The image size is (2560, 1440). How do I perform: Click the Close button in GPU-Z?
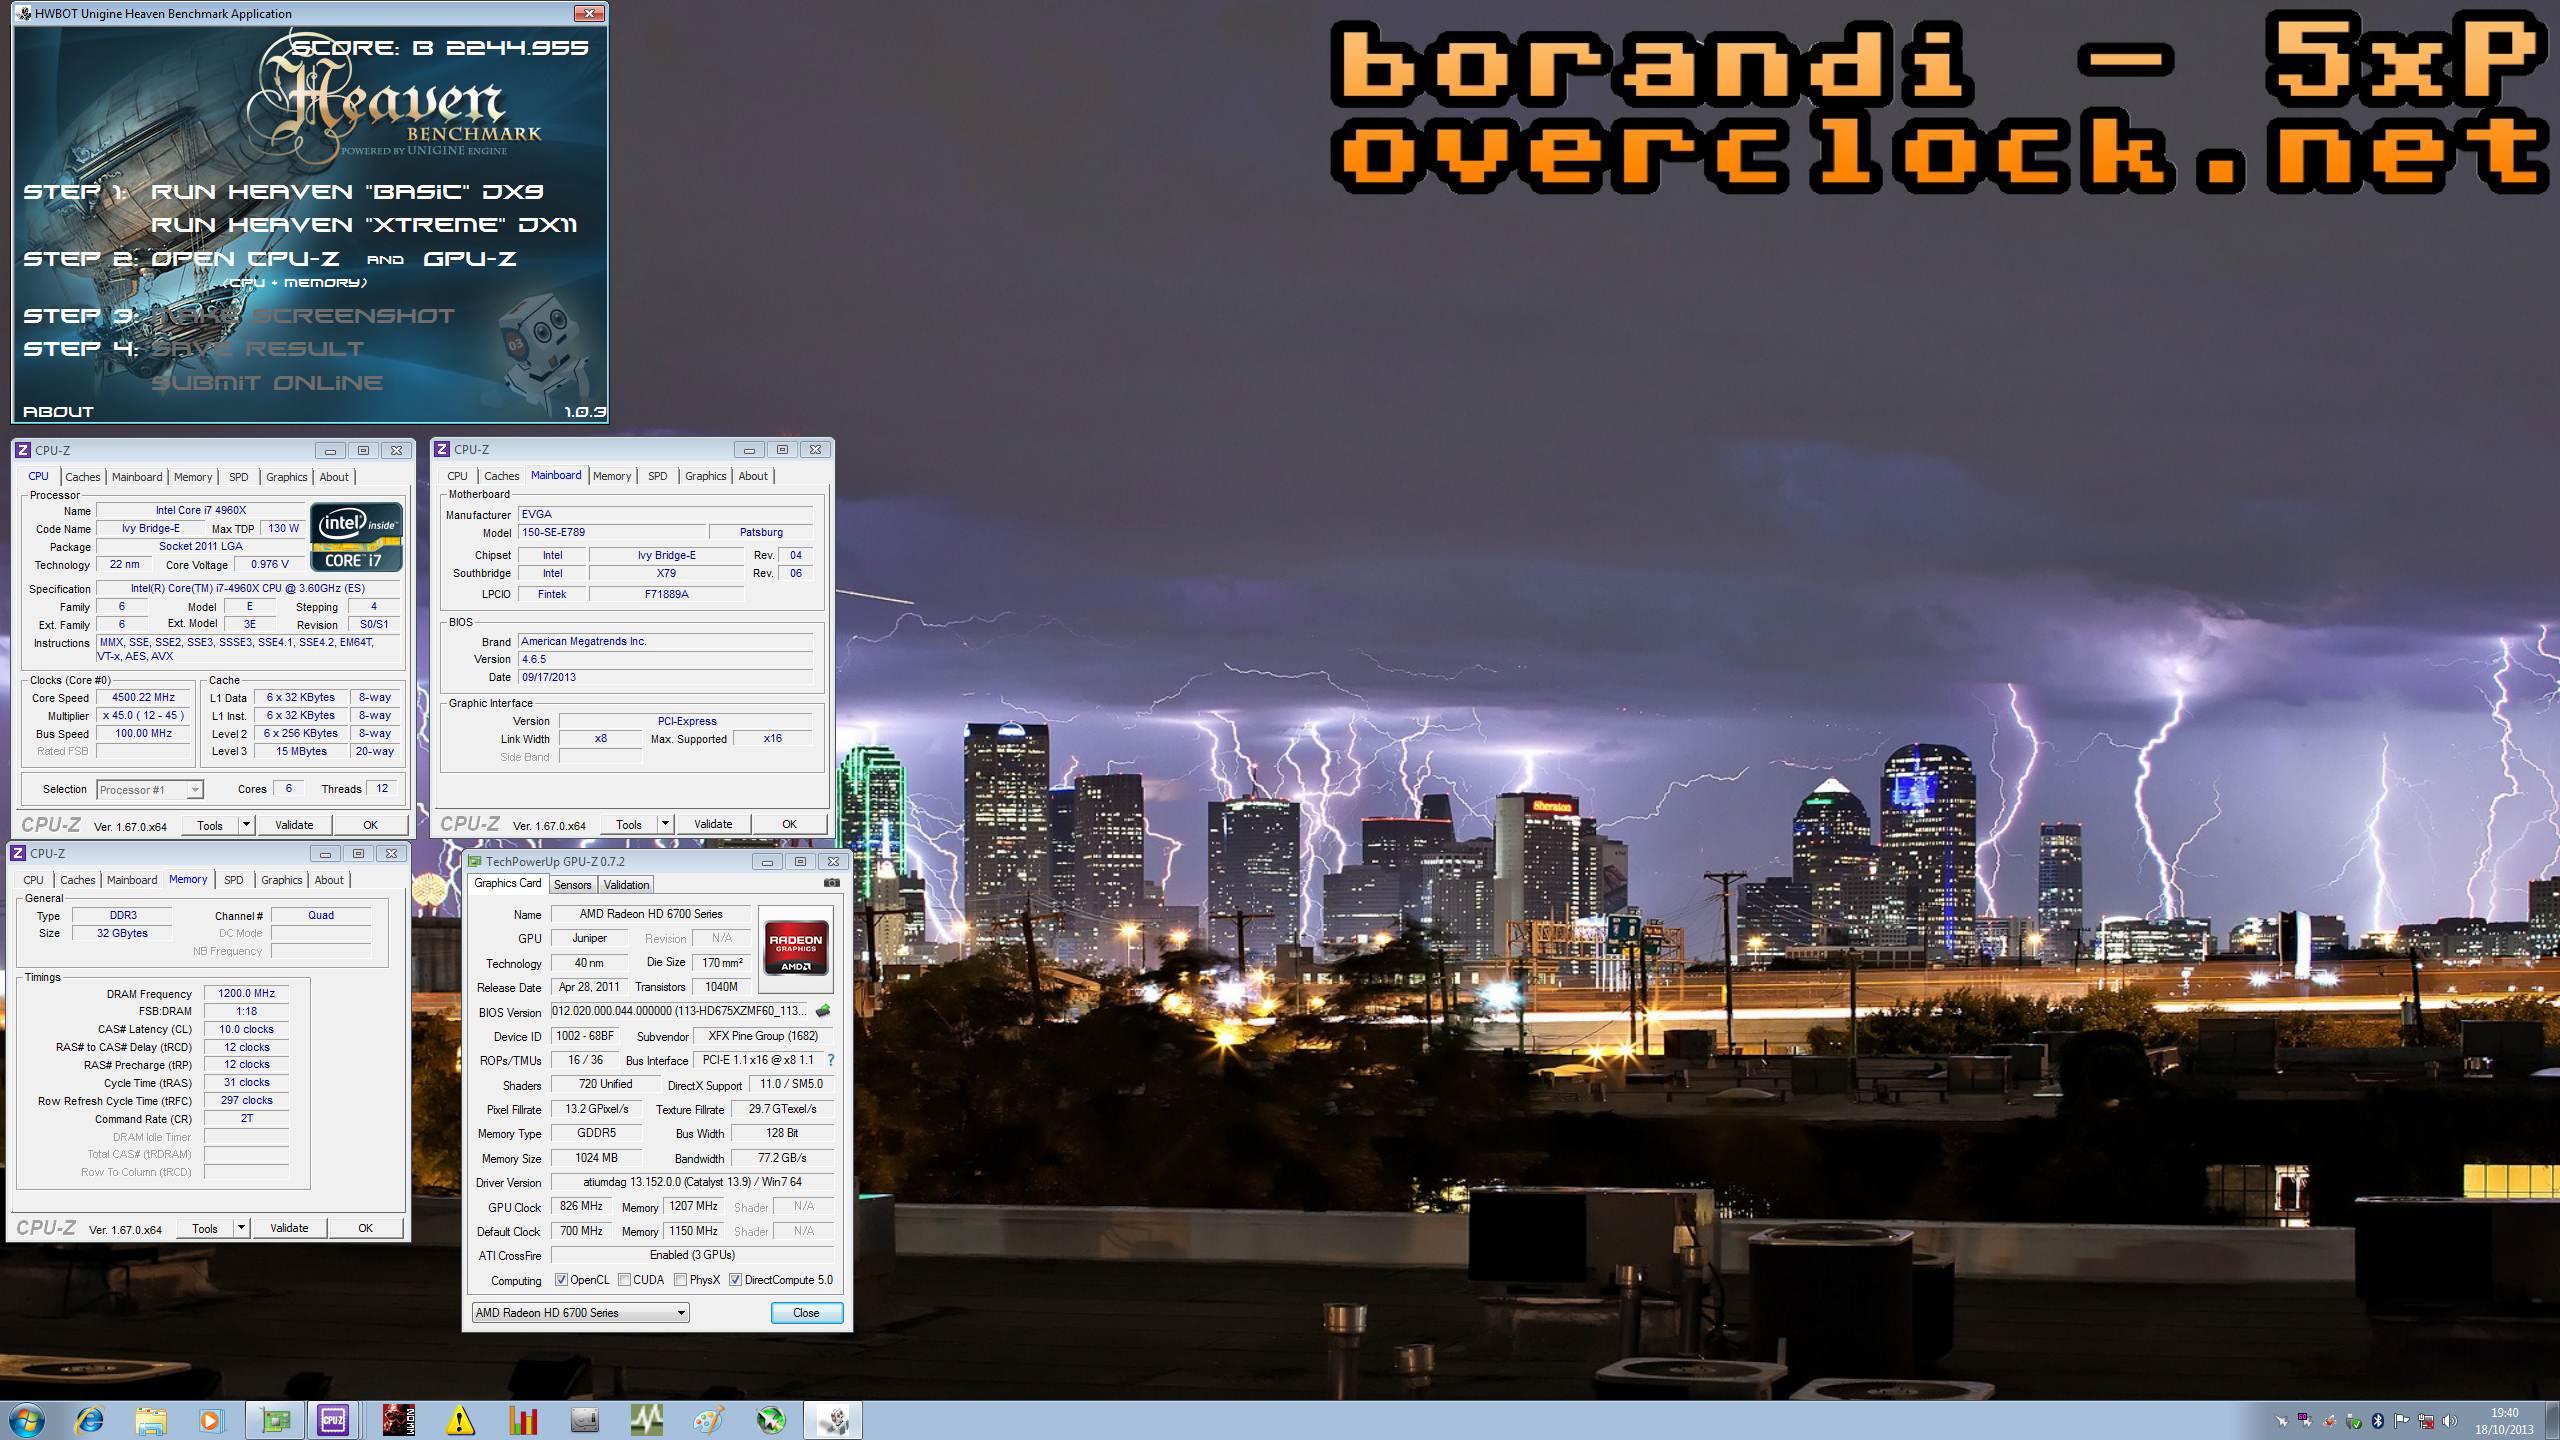pyautogui.click(x=806, y=1313)
